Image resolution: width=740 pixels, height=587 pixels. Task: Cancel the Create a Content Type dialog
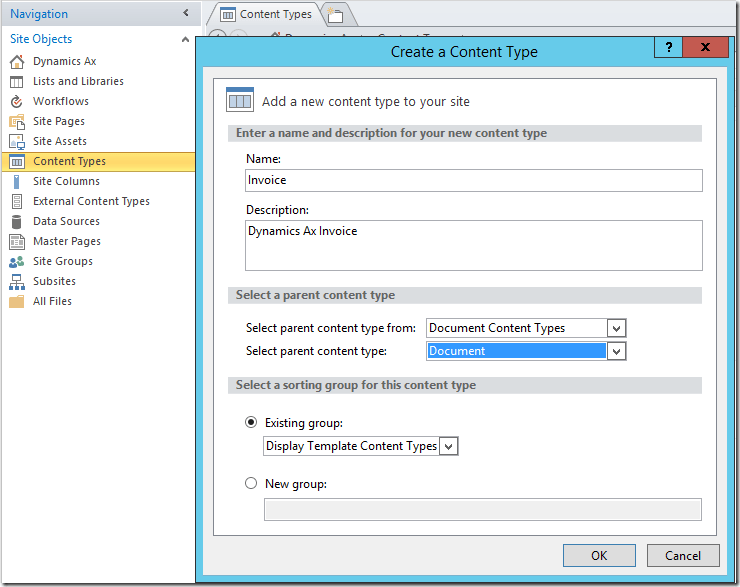(x=683, y=555)
